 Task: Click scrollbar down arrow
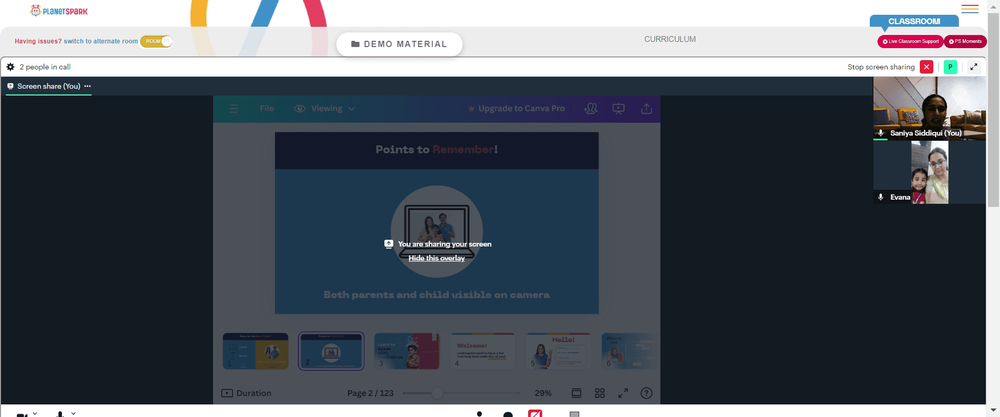[993, 411]
